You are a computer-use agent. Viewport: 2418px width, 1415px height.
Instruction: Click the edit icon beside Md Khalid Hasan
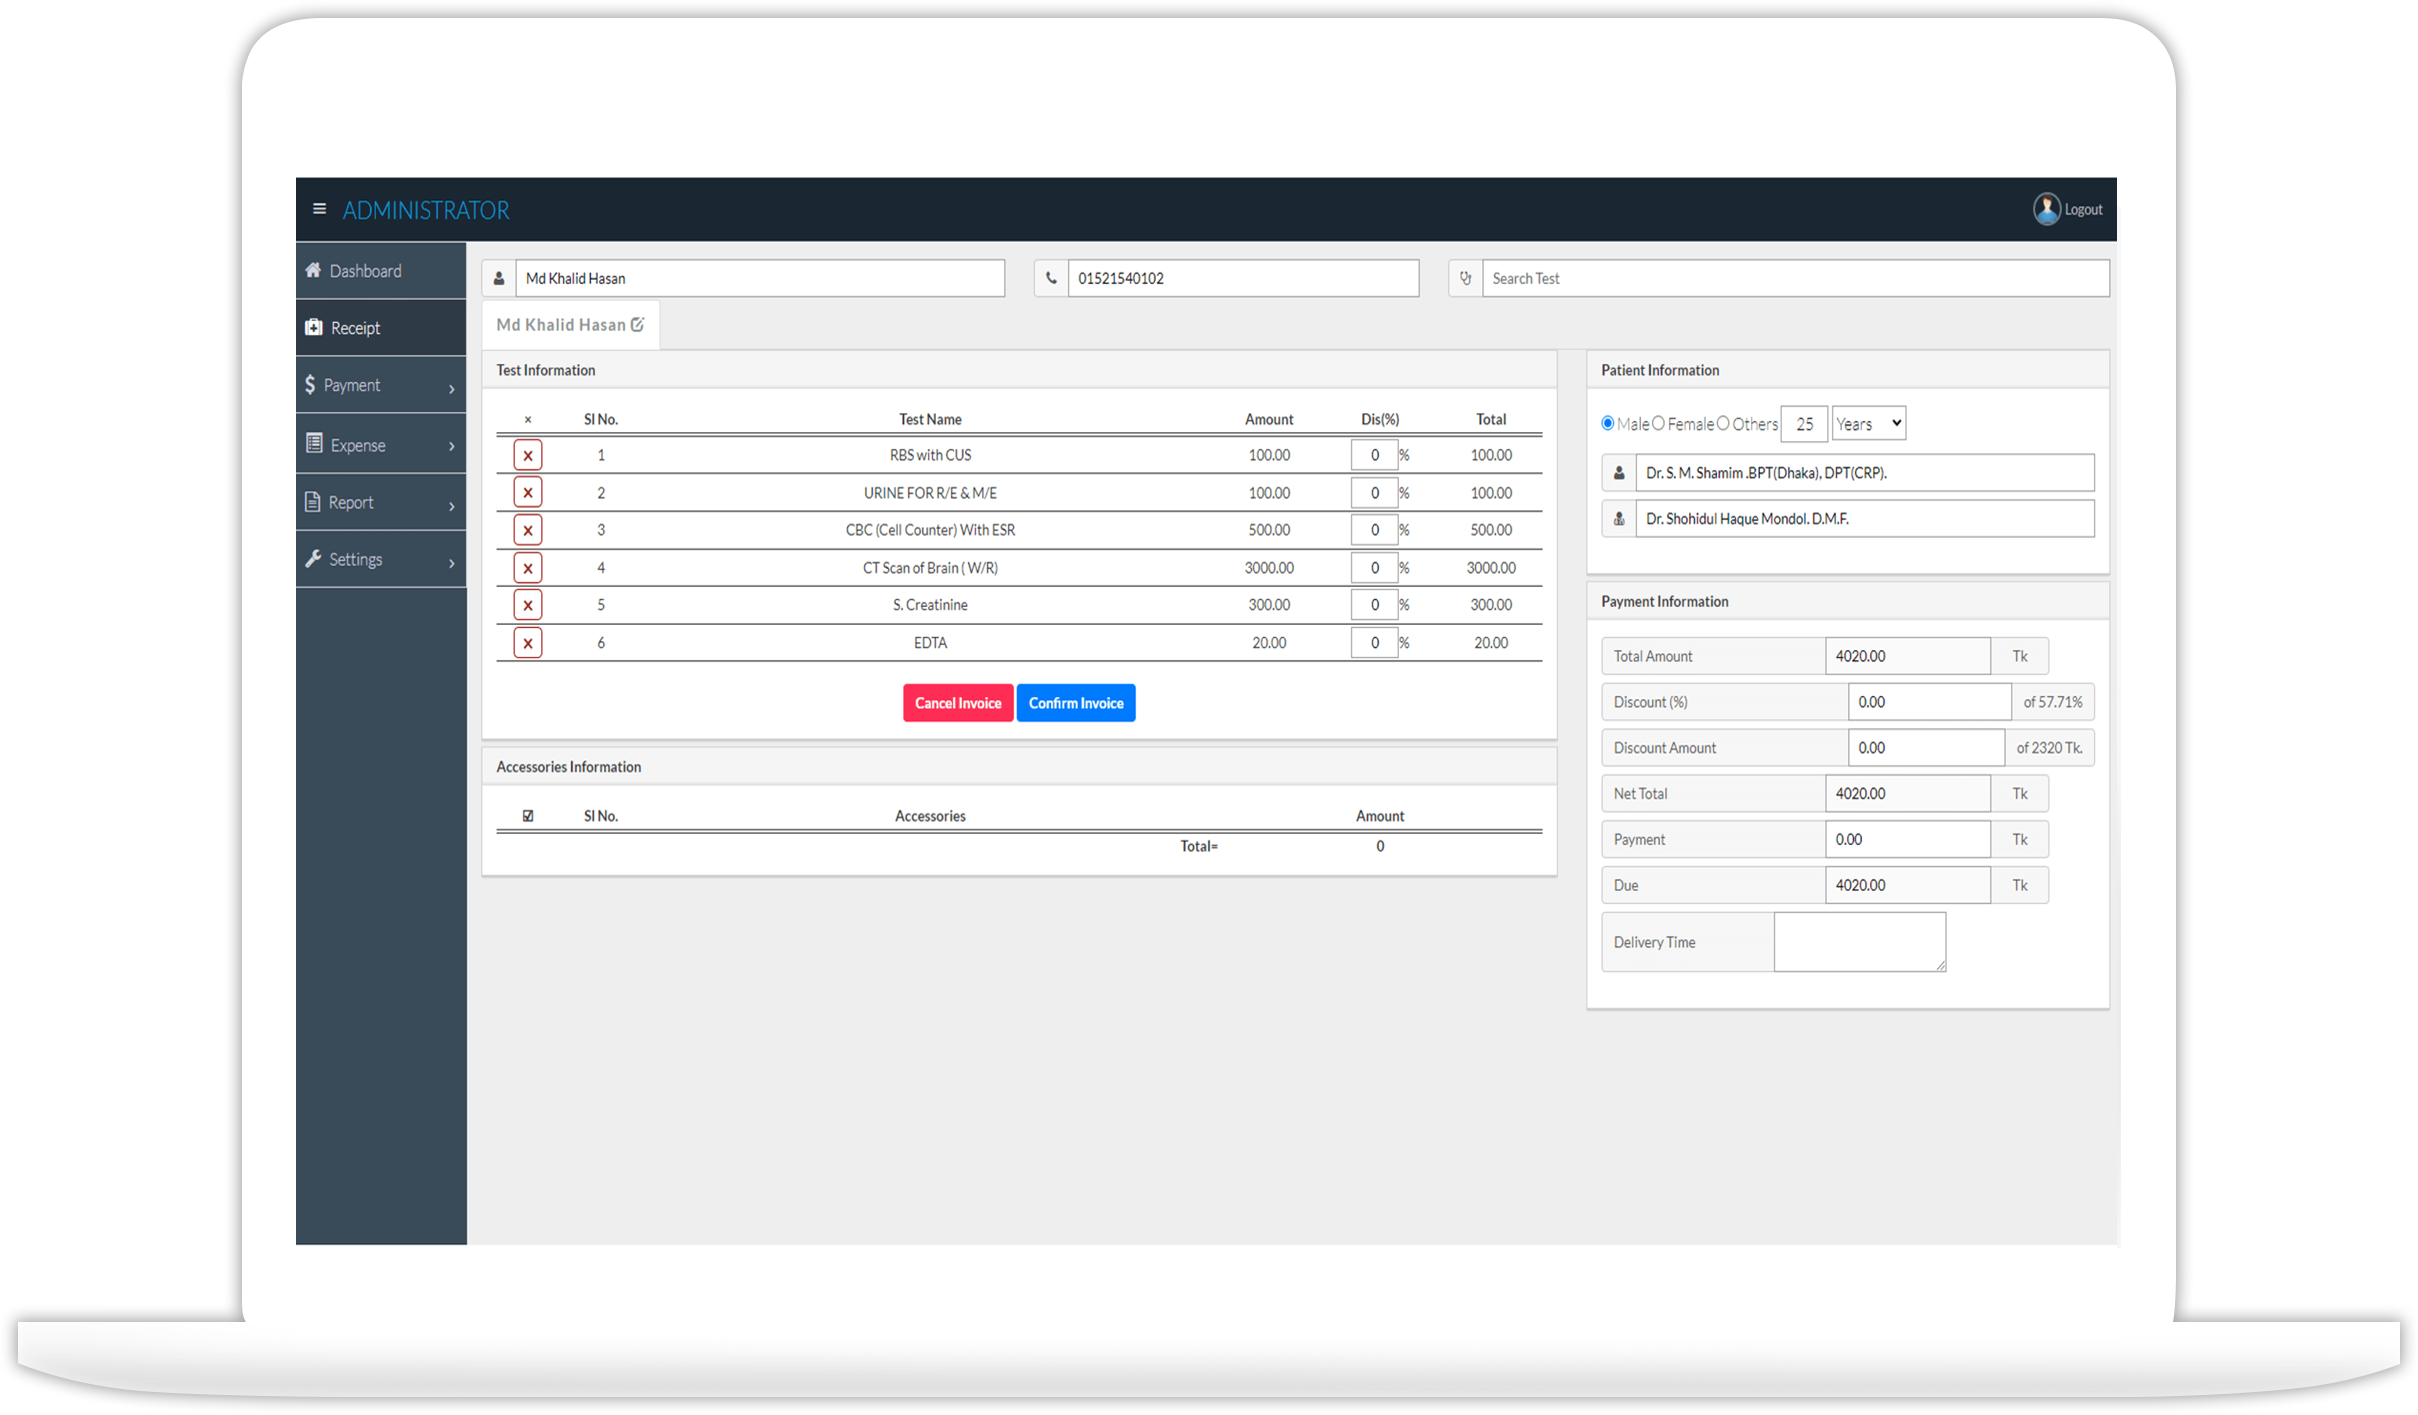coord(639,324)
